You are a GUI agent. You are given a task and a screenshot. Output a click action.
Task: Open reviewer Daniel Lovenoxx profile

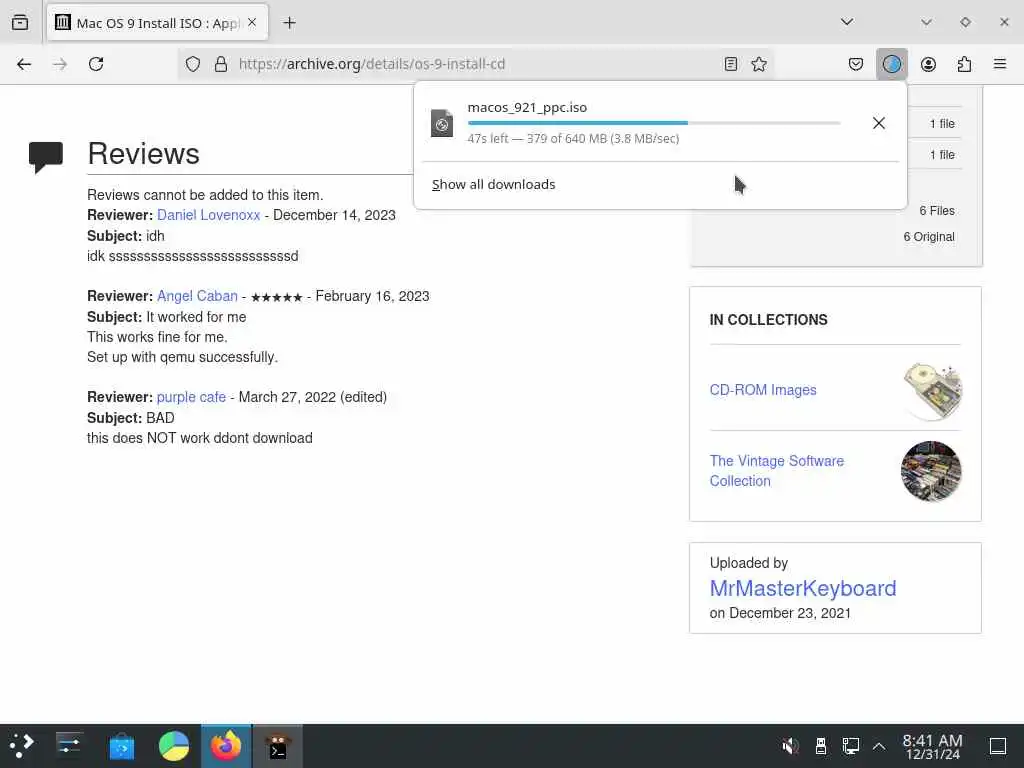(208, 215)
